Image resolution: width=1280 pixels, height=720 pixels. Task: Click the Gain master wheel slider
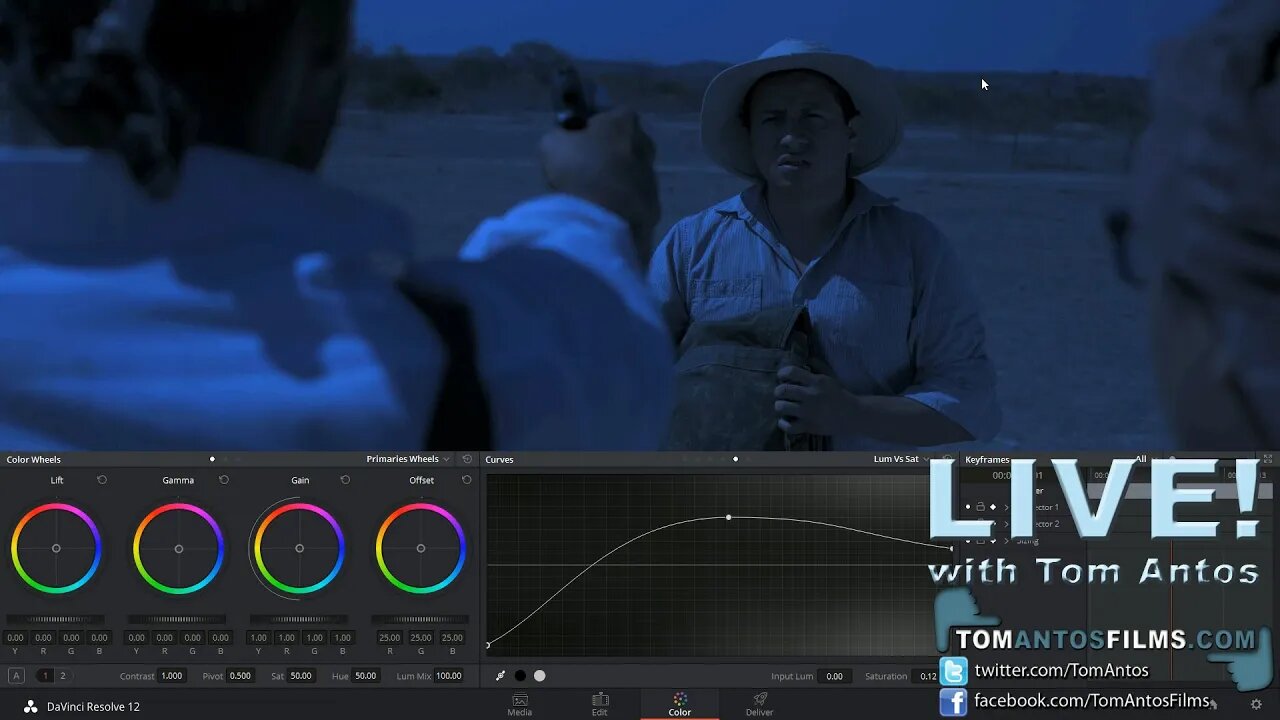299,619
